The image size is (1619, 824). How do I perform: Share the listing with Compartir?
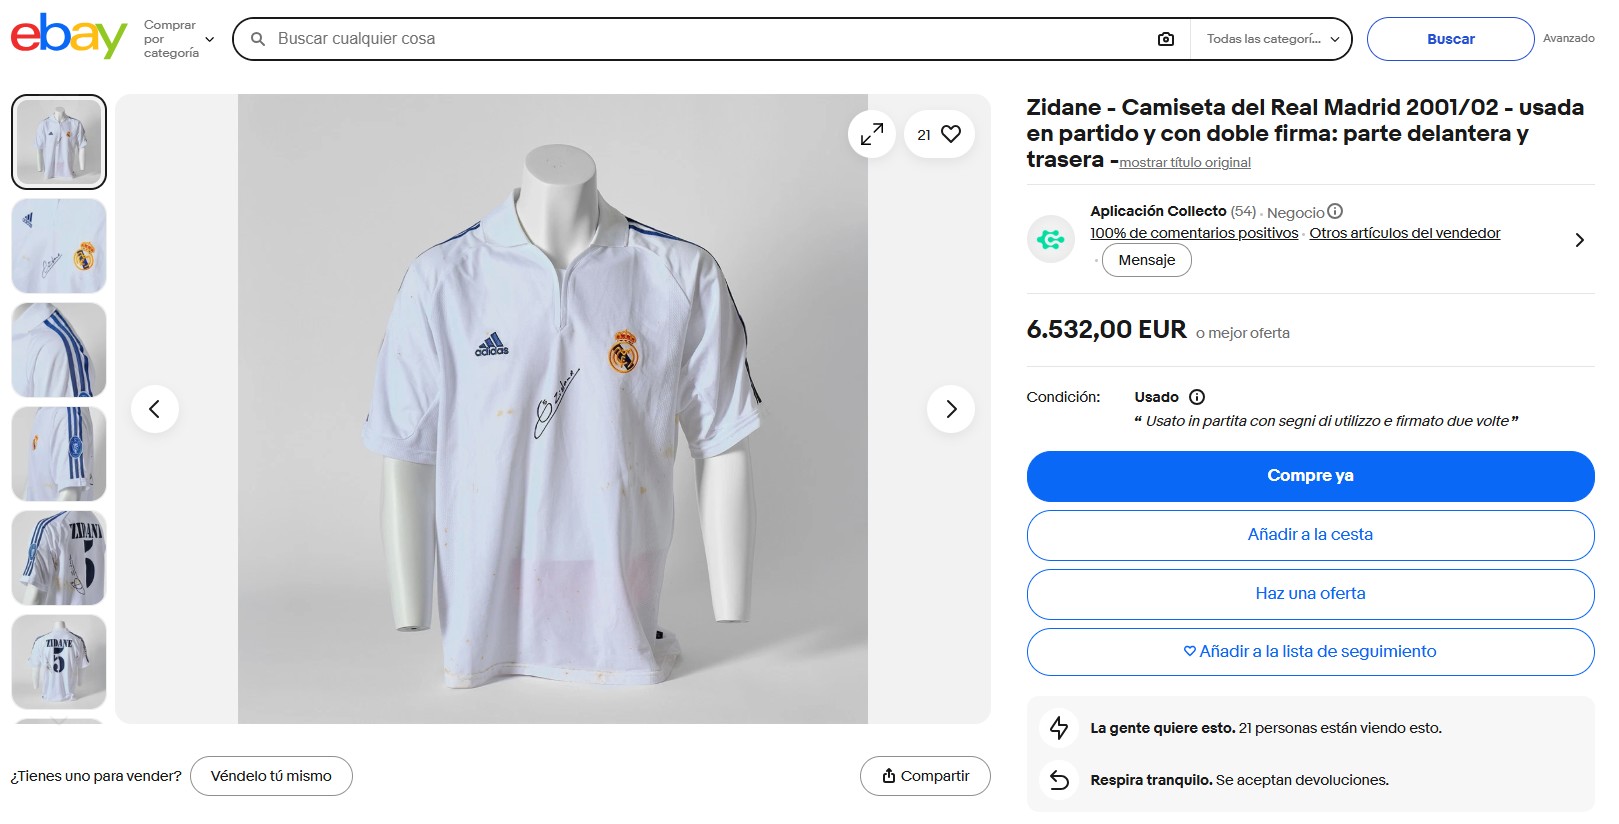(925, 776)
